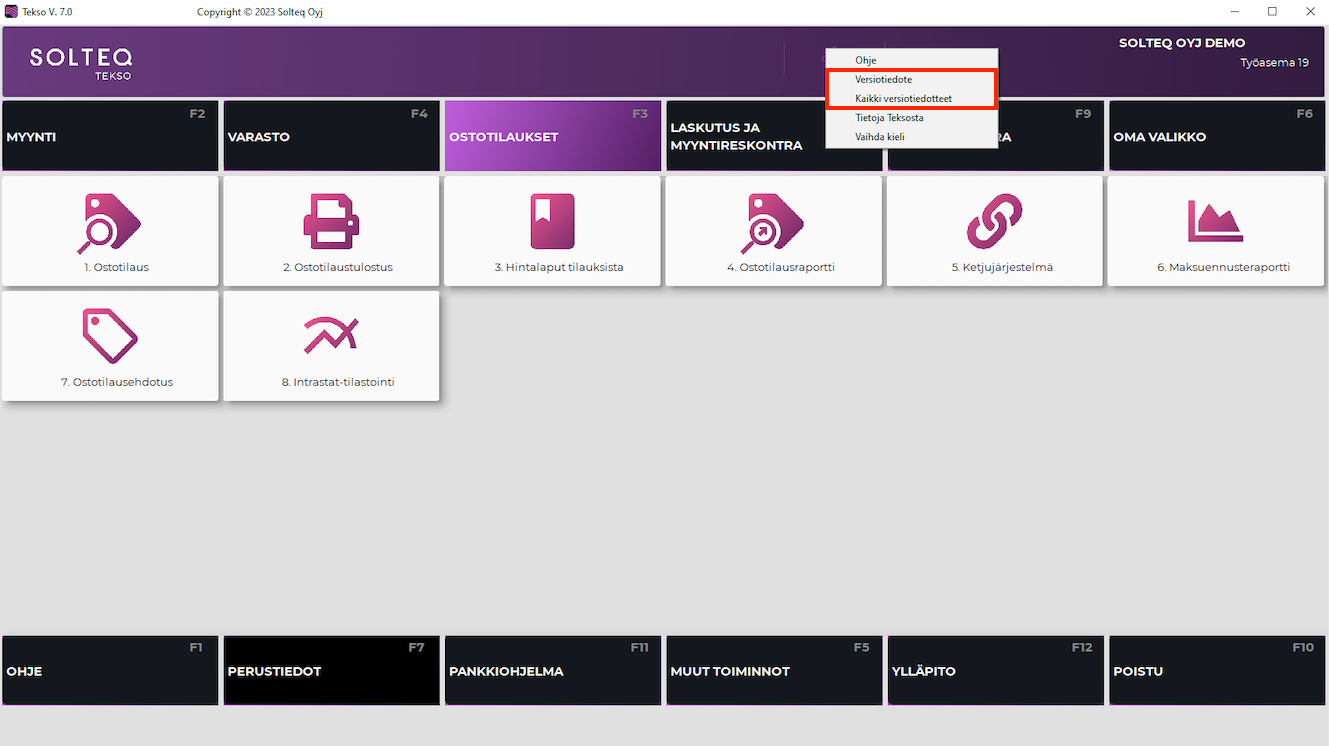The height and width of the screenshot is (746, 1329).
Task: Open Kaikki versiotiedotteet menu item
Action: (903, 99)
